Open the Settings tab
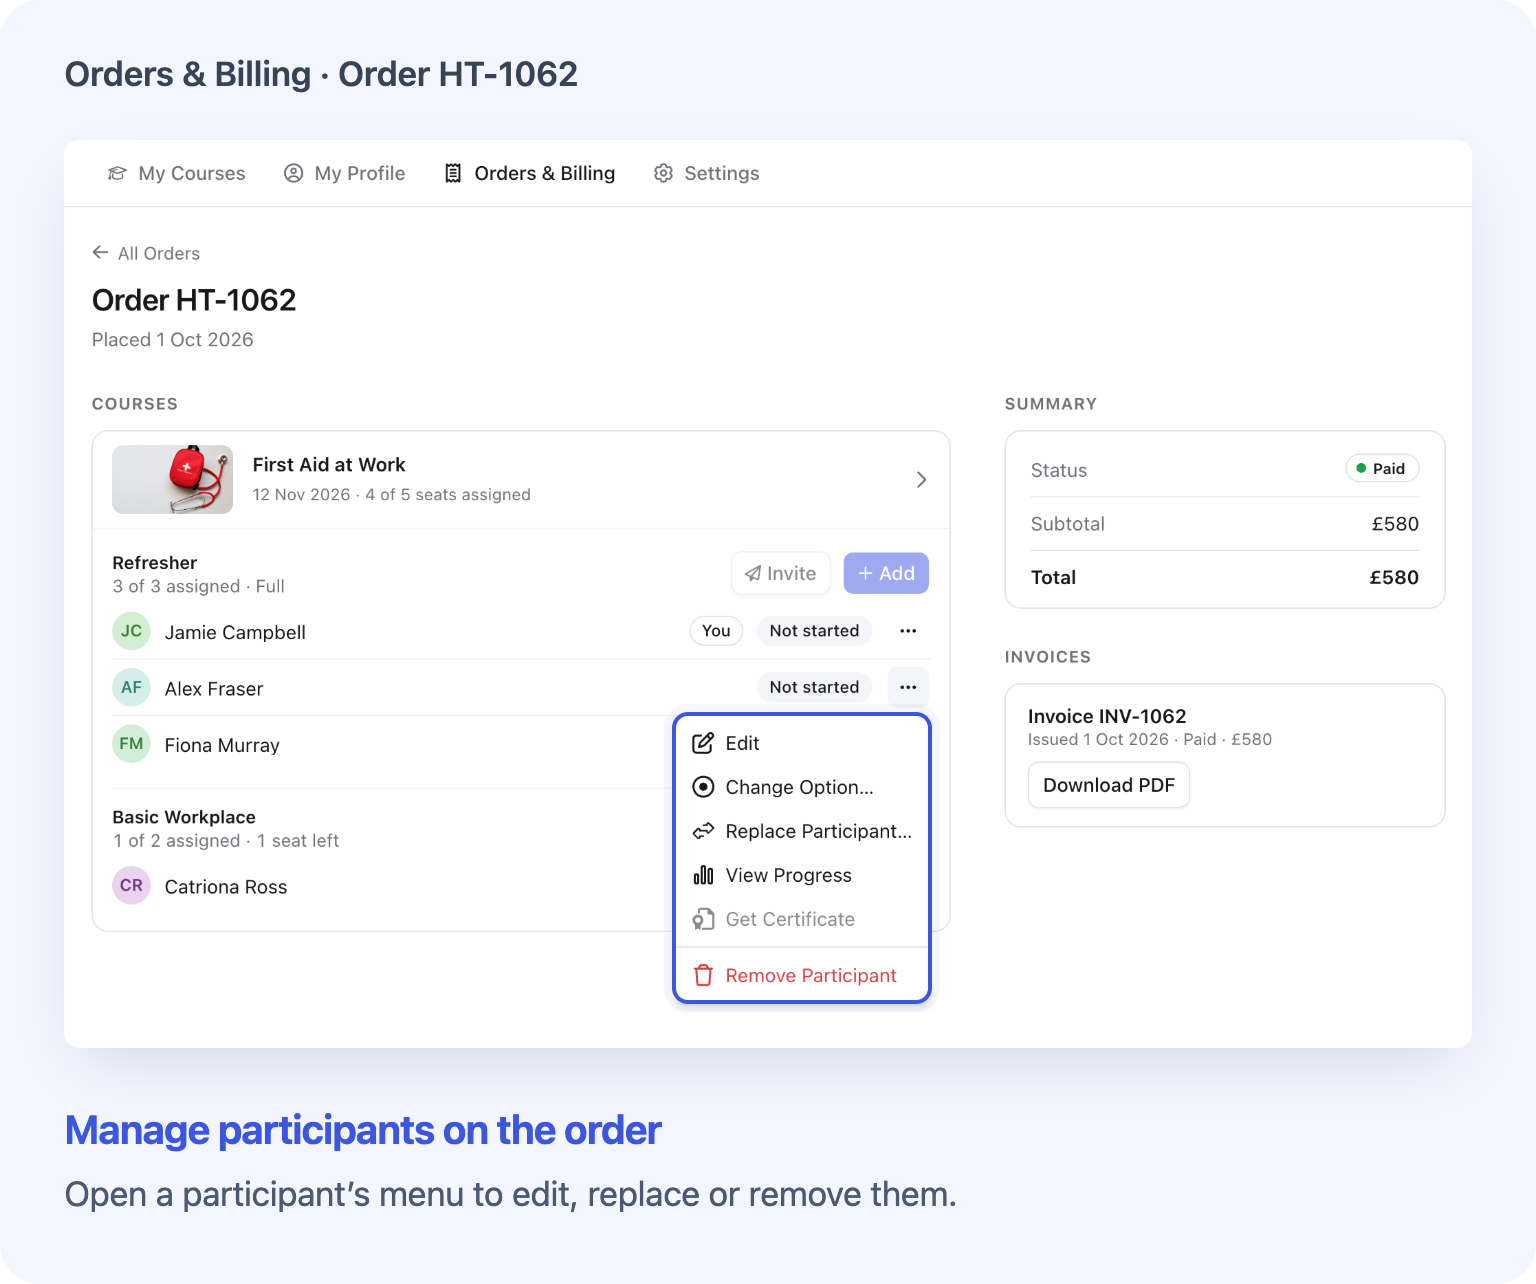This screenshot has height=1284, width=1536. (x=706, y=173)
